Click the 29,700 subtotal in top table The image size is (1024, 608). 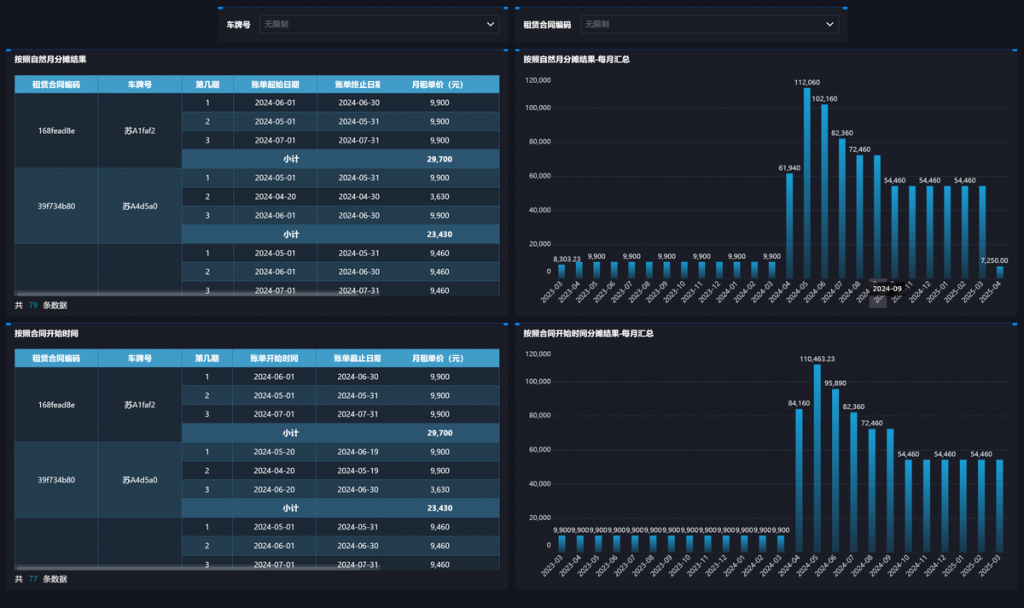[439, 159]
